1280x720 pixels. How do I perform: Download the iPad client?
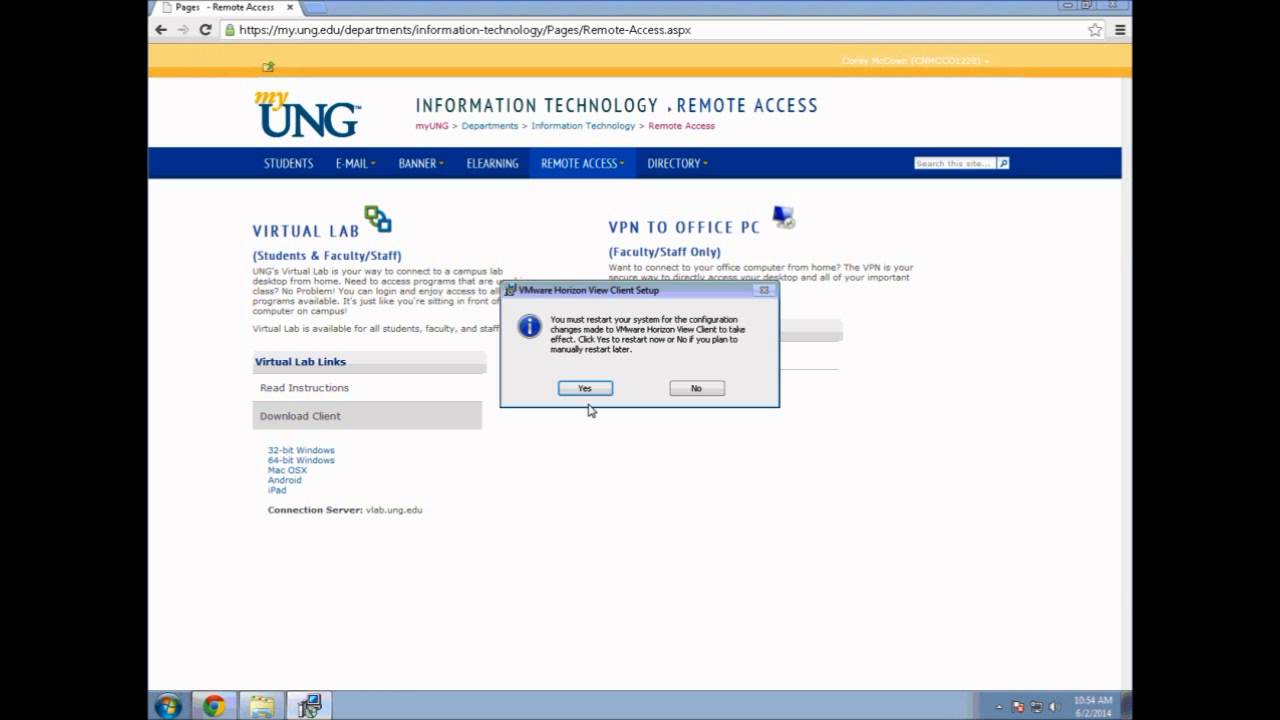(x=277, y=490)
